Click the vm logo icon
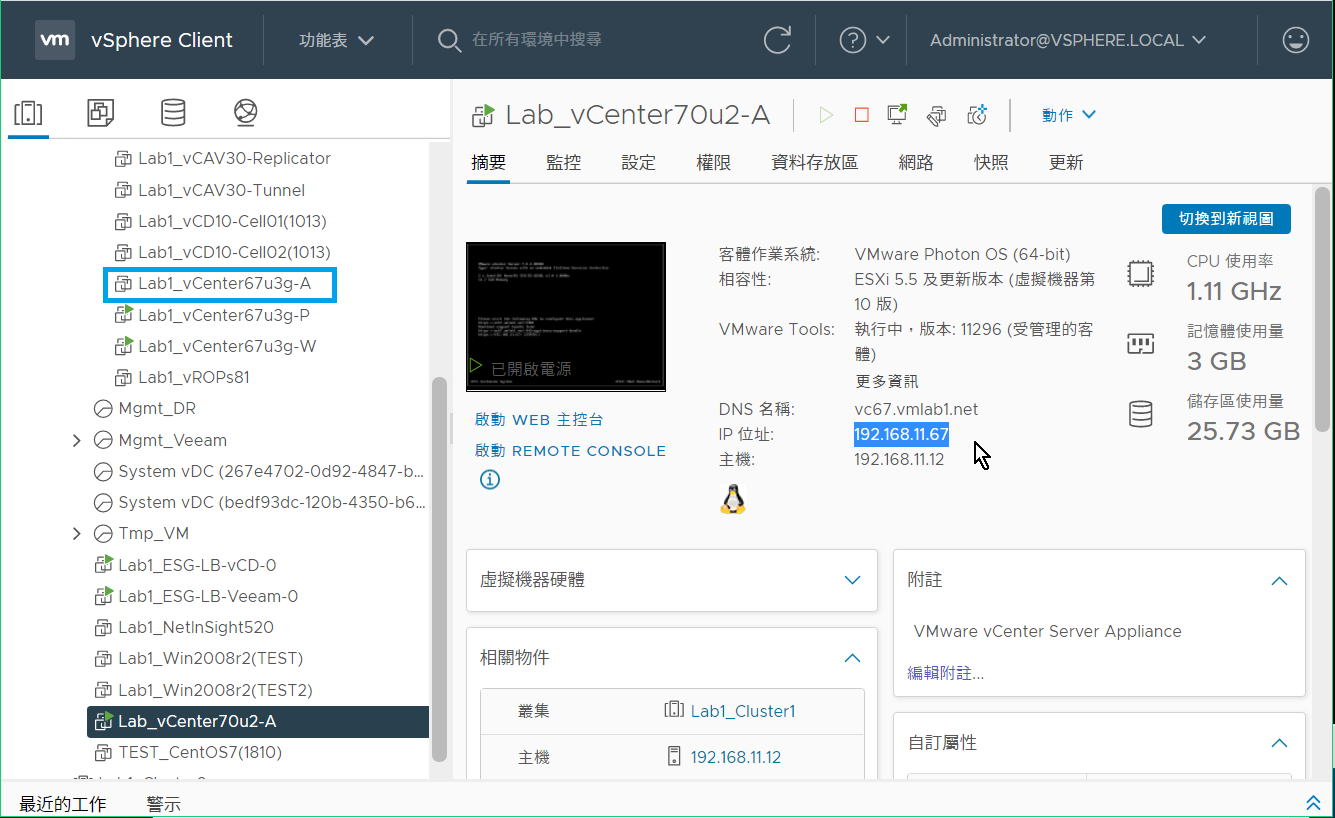Viewport: 1335px width, 818px height. pyautogui.click(x=55, y=40)
